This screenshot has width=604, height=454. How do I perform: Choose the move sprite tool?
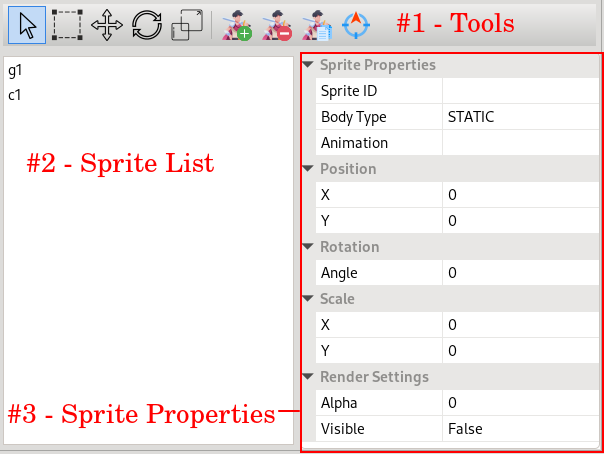(107, 25)
